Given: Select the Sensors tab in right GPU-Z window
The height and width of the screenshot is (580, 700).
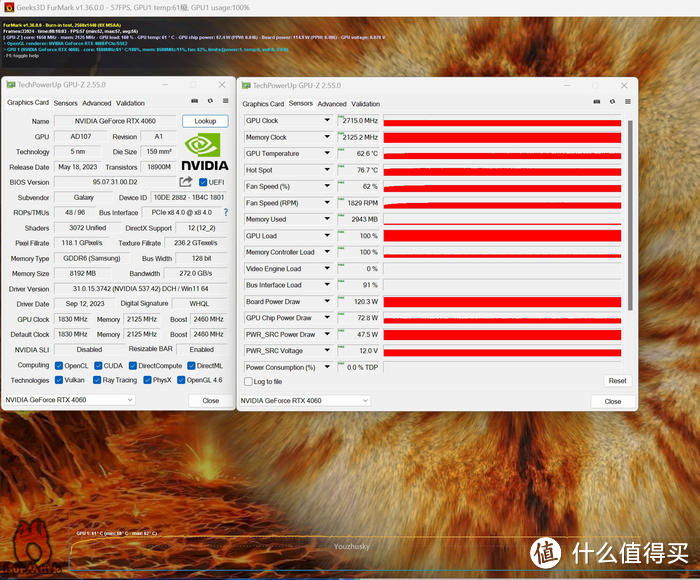Looking at the screenshot, I should (300, 103).
